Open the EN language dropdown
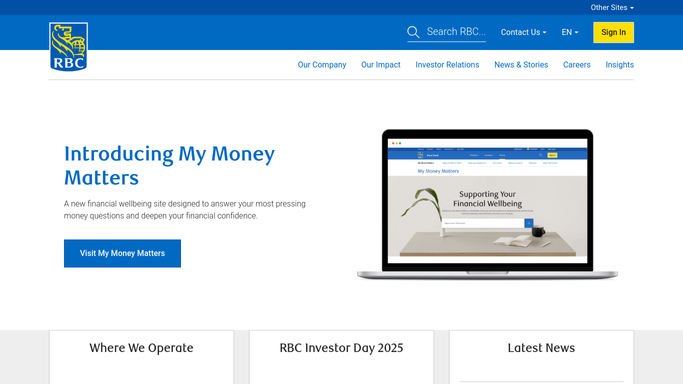Screen dimensions: 683x384 tap(570, 32)
